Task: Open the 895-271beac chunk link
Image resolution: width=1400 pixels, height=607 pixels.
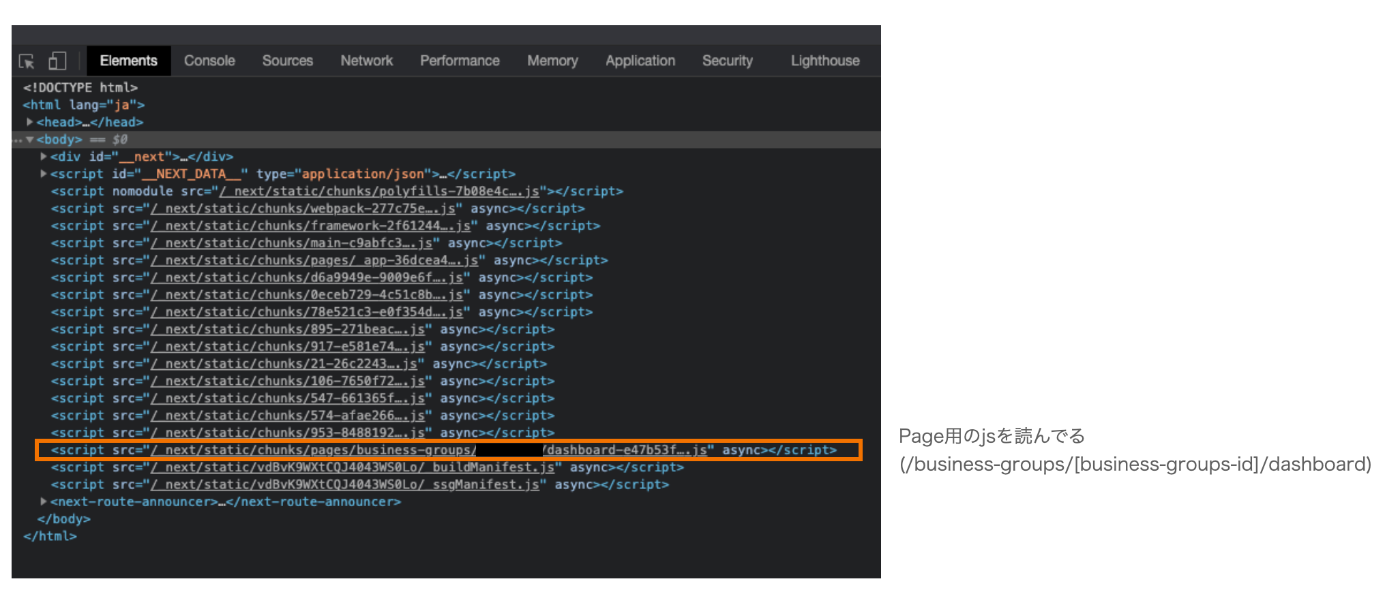Action: (x=288, y=329)
